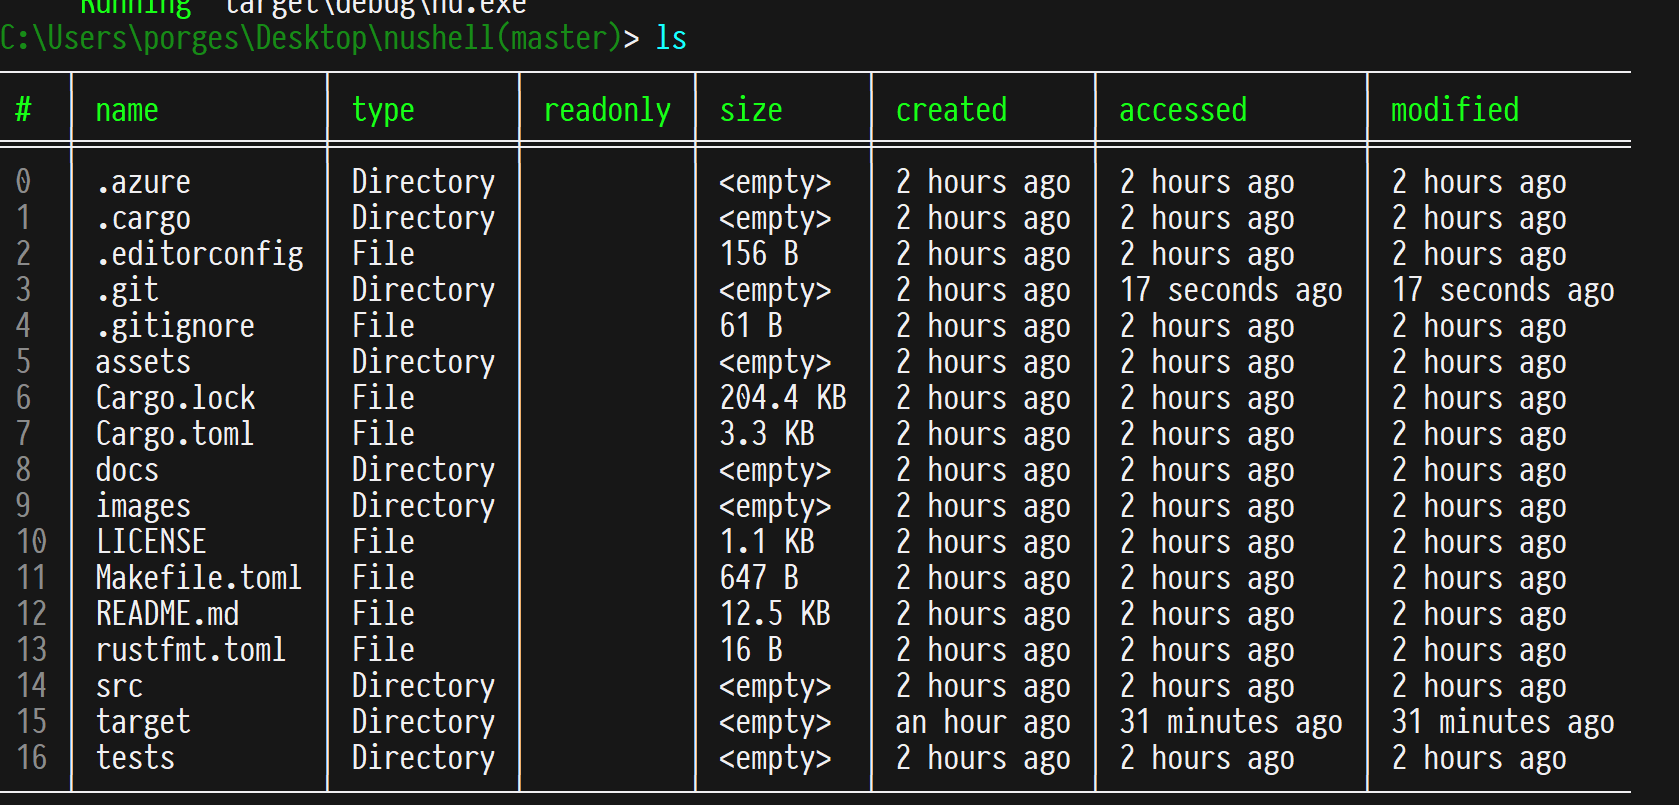
Task: Select the 'tests' directory name
Action: tap(135, 758)
